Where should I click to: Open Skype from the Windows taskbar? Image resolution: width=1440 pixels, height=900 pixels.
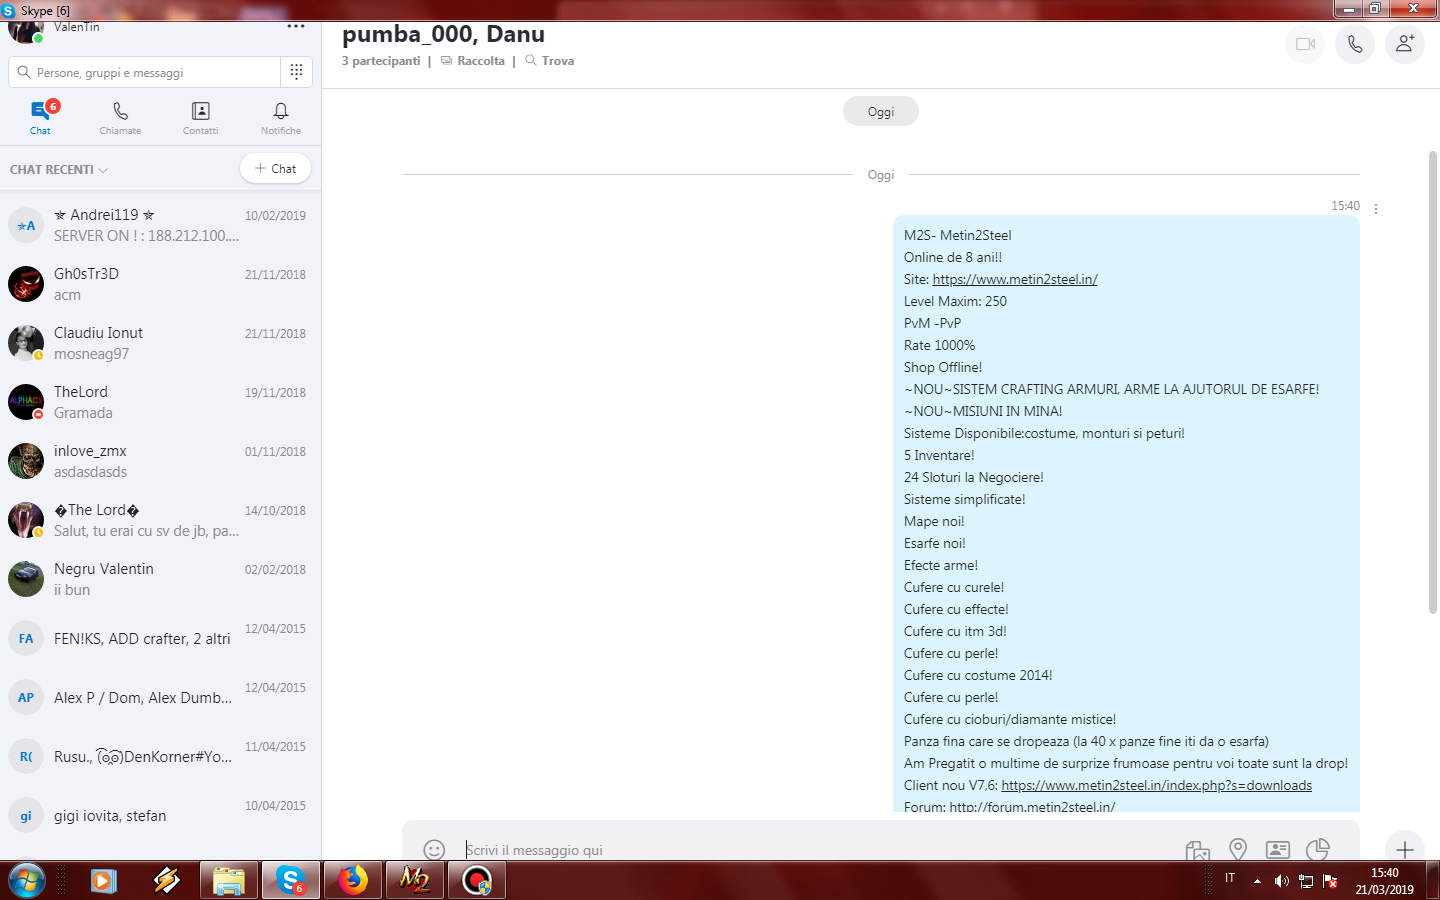[x=291, y=881]
